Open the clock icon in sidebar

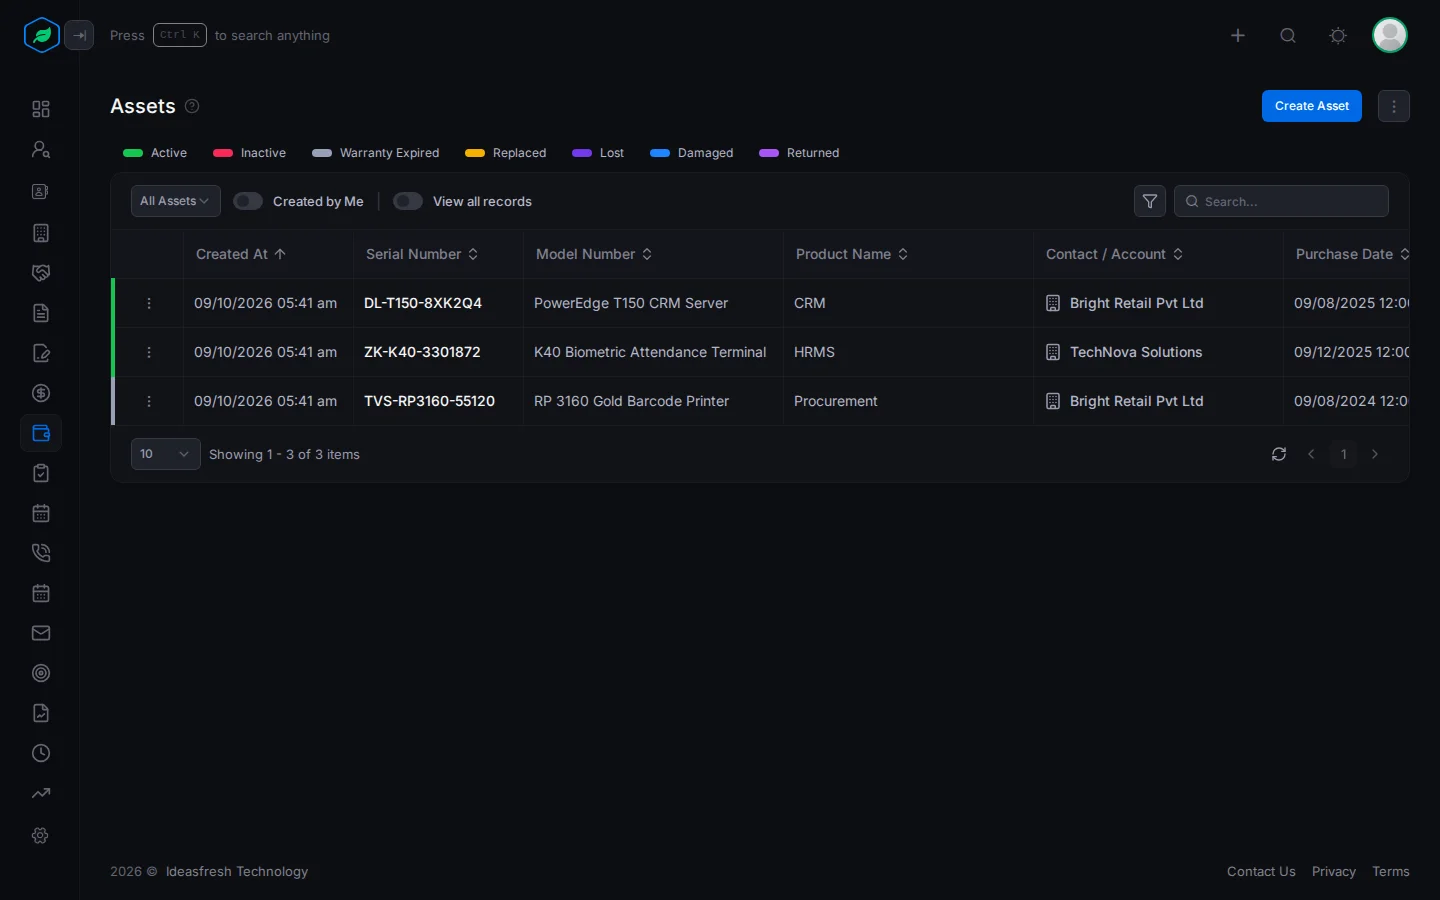click(x=41, y=753)
